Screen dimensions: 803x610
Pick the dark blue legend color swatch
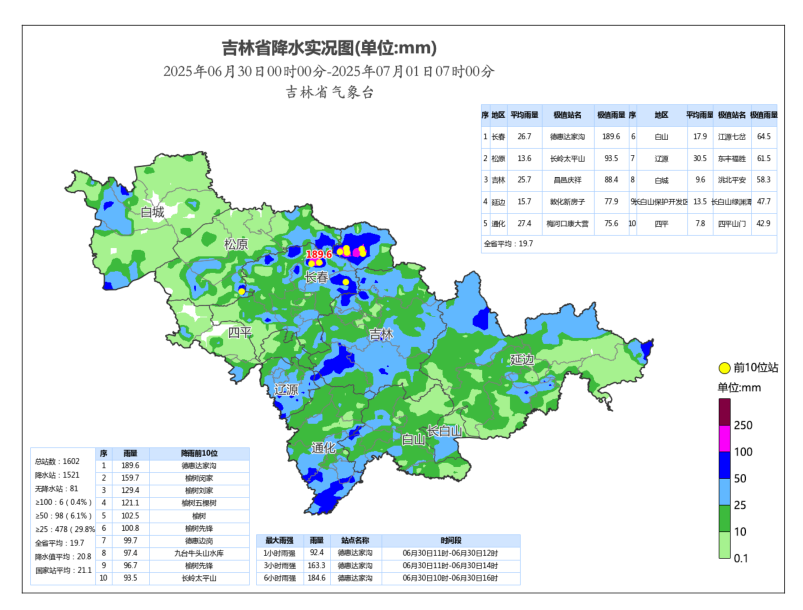[725, 465]
